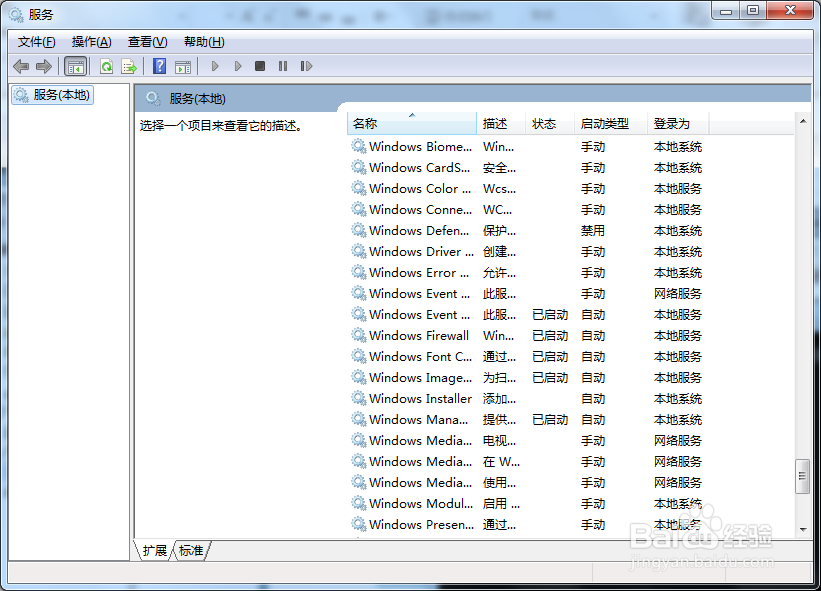This screenshot has height=591, width=821.
Task: Click the Export list toolbar icon
Action: tap(129, 66)
